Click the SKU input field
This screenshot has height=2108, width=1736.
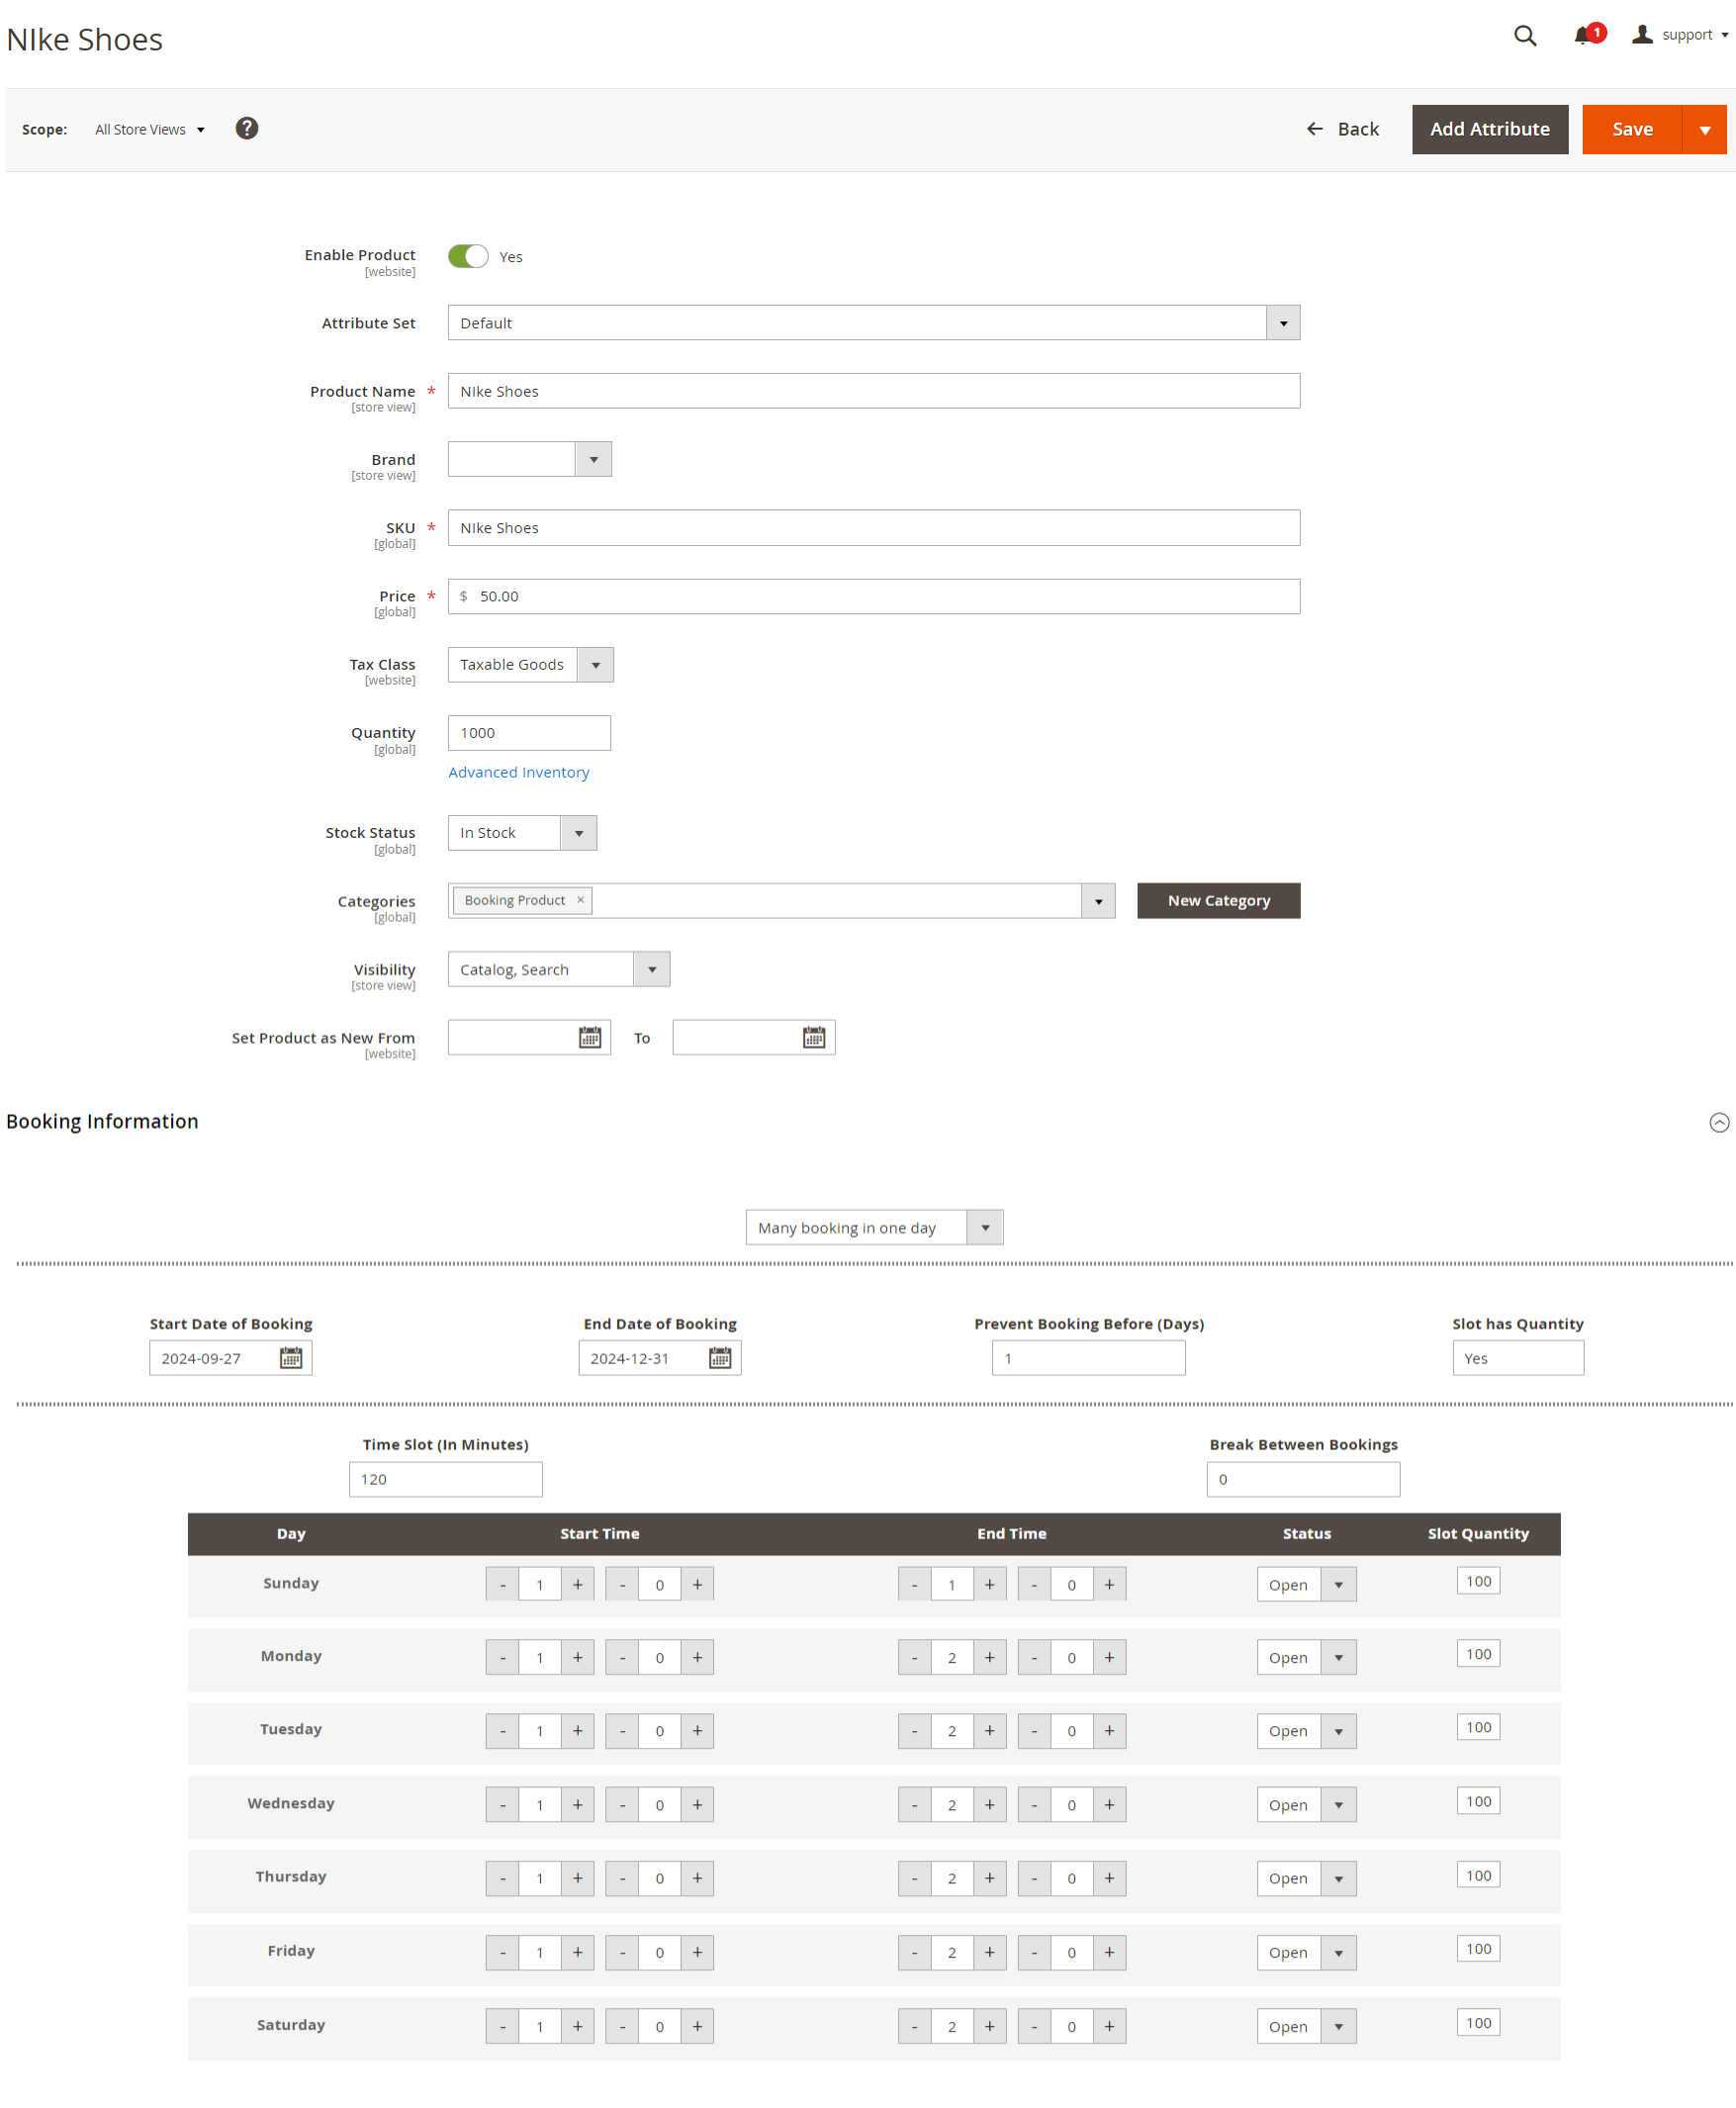click(x=873, y=528)
